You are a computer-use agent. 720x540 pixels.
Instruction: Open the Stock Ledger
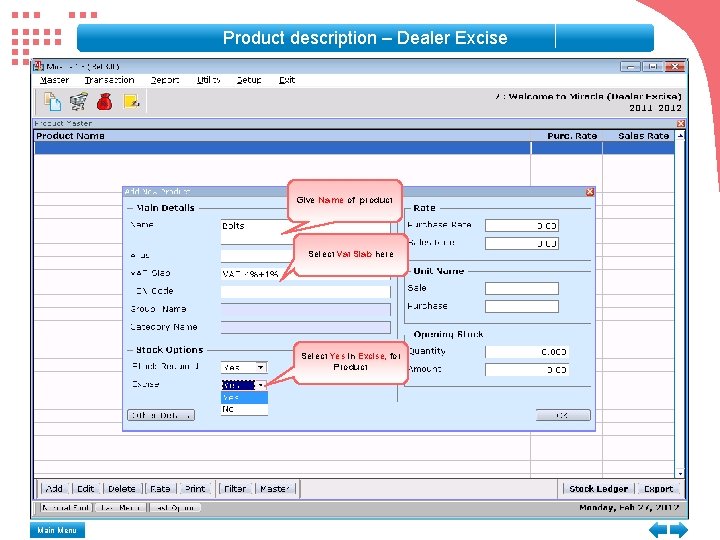598,489
